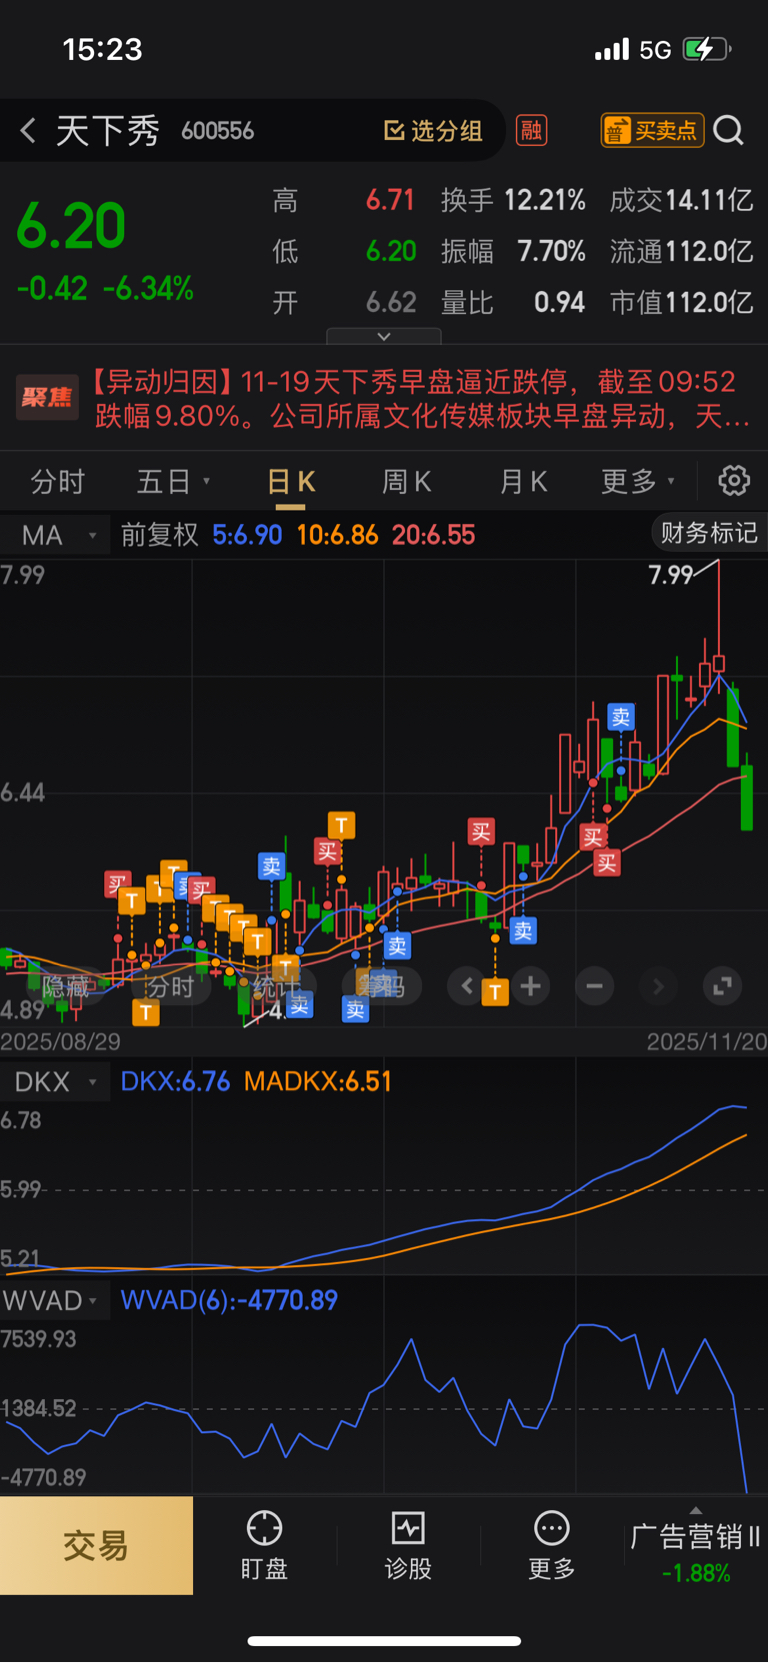Viewport: 768px width, 1663px height.
Task: Tap the chart end date 2025/11/20
Action: (706, 1042)
